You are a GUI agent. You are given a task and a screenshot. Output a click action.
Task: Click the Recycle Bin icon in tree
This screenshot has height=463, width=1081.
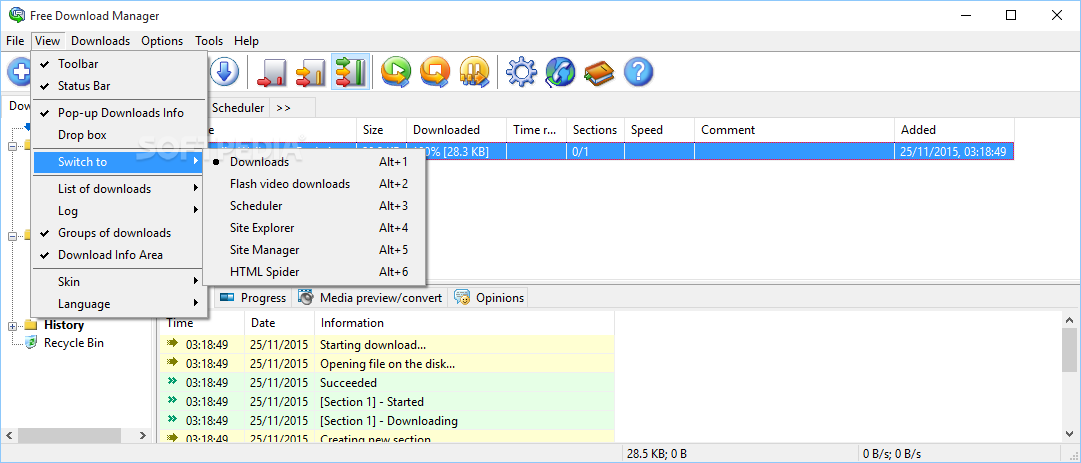coord(31,342)
